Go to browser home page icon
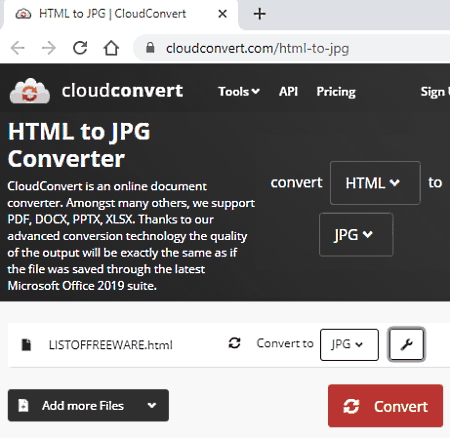Viewport: 450px width, 438px height. click(111, 48)
